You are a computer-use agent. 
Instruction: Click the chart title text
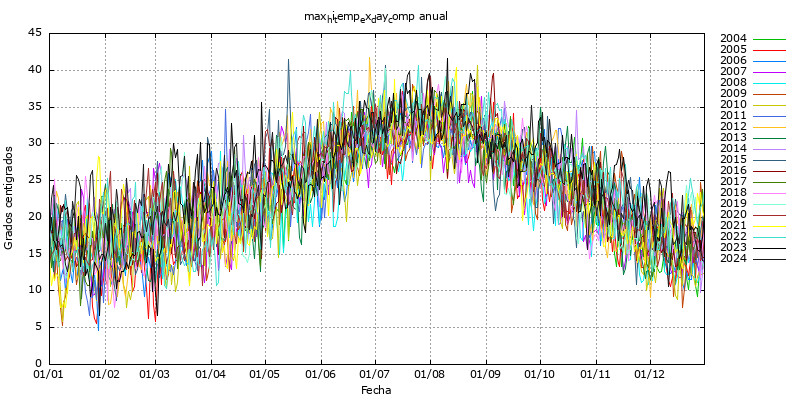[x=377, y=17]
